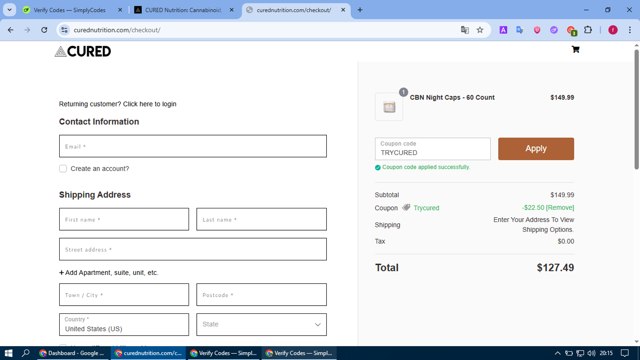Open a new browser tab
This screenshot has width=640, height=360.
click(x=360, y=10)
